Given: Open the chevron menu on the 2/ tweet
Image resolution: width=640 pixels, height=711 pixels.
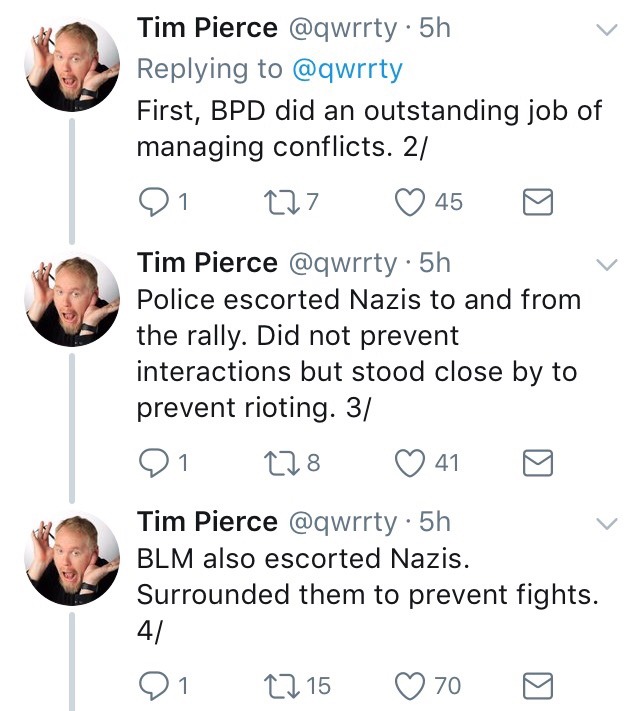Looking at the screenshot, I should tap(606, 31).
